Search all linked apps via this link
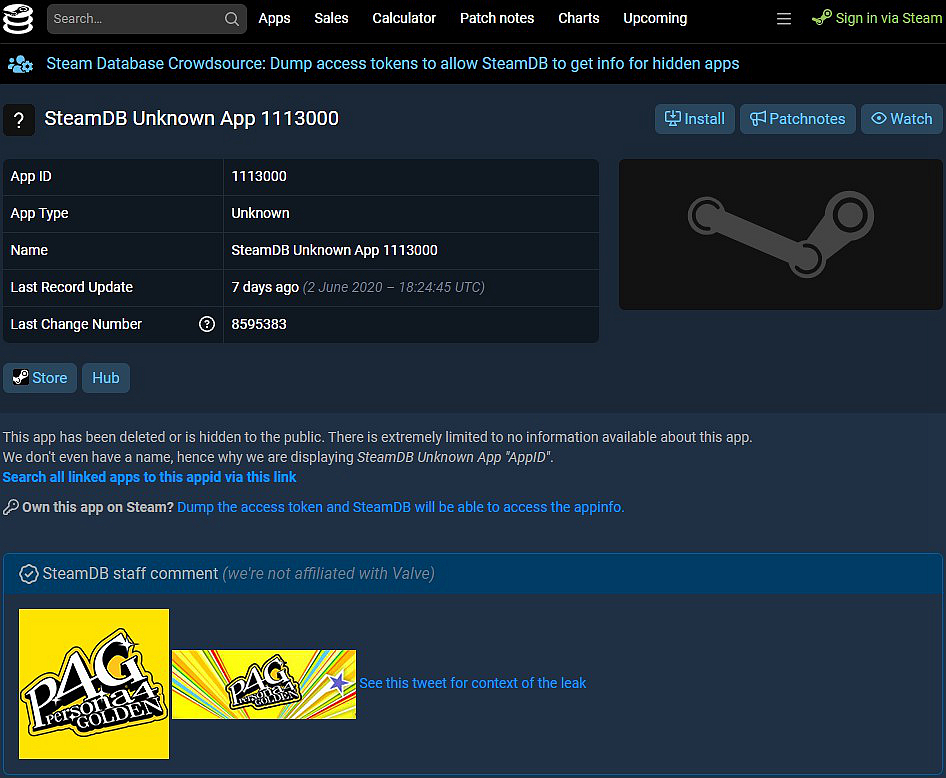946x778 pixels. 150,478
